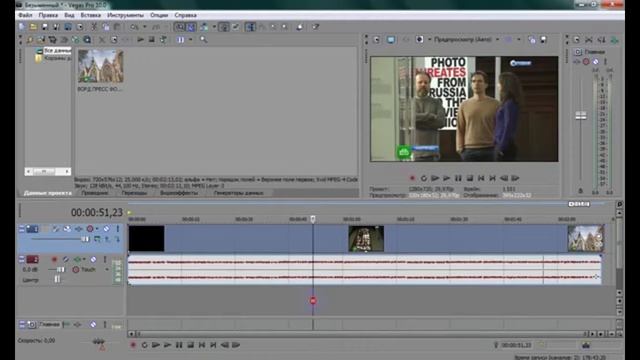Open Track FX on video track

tap(78, 229)
